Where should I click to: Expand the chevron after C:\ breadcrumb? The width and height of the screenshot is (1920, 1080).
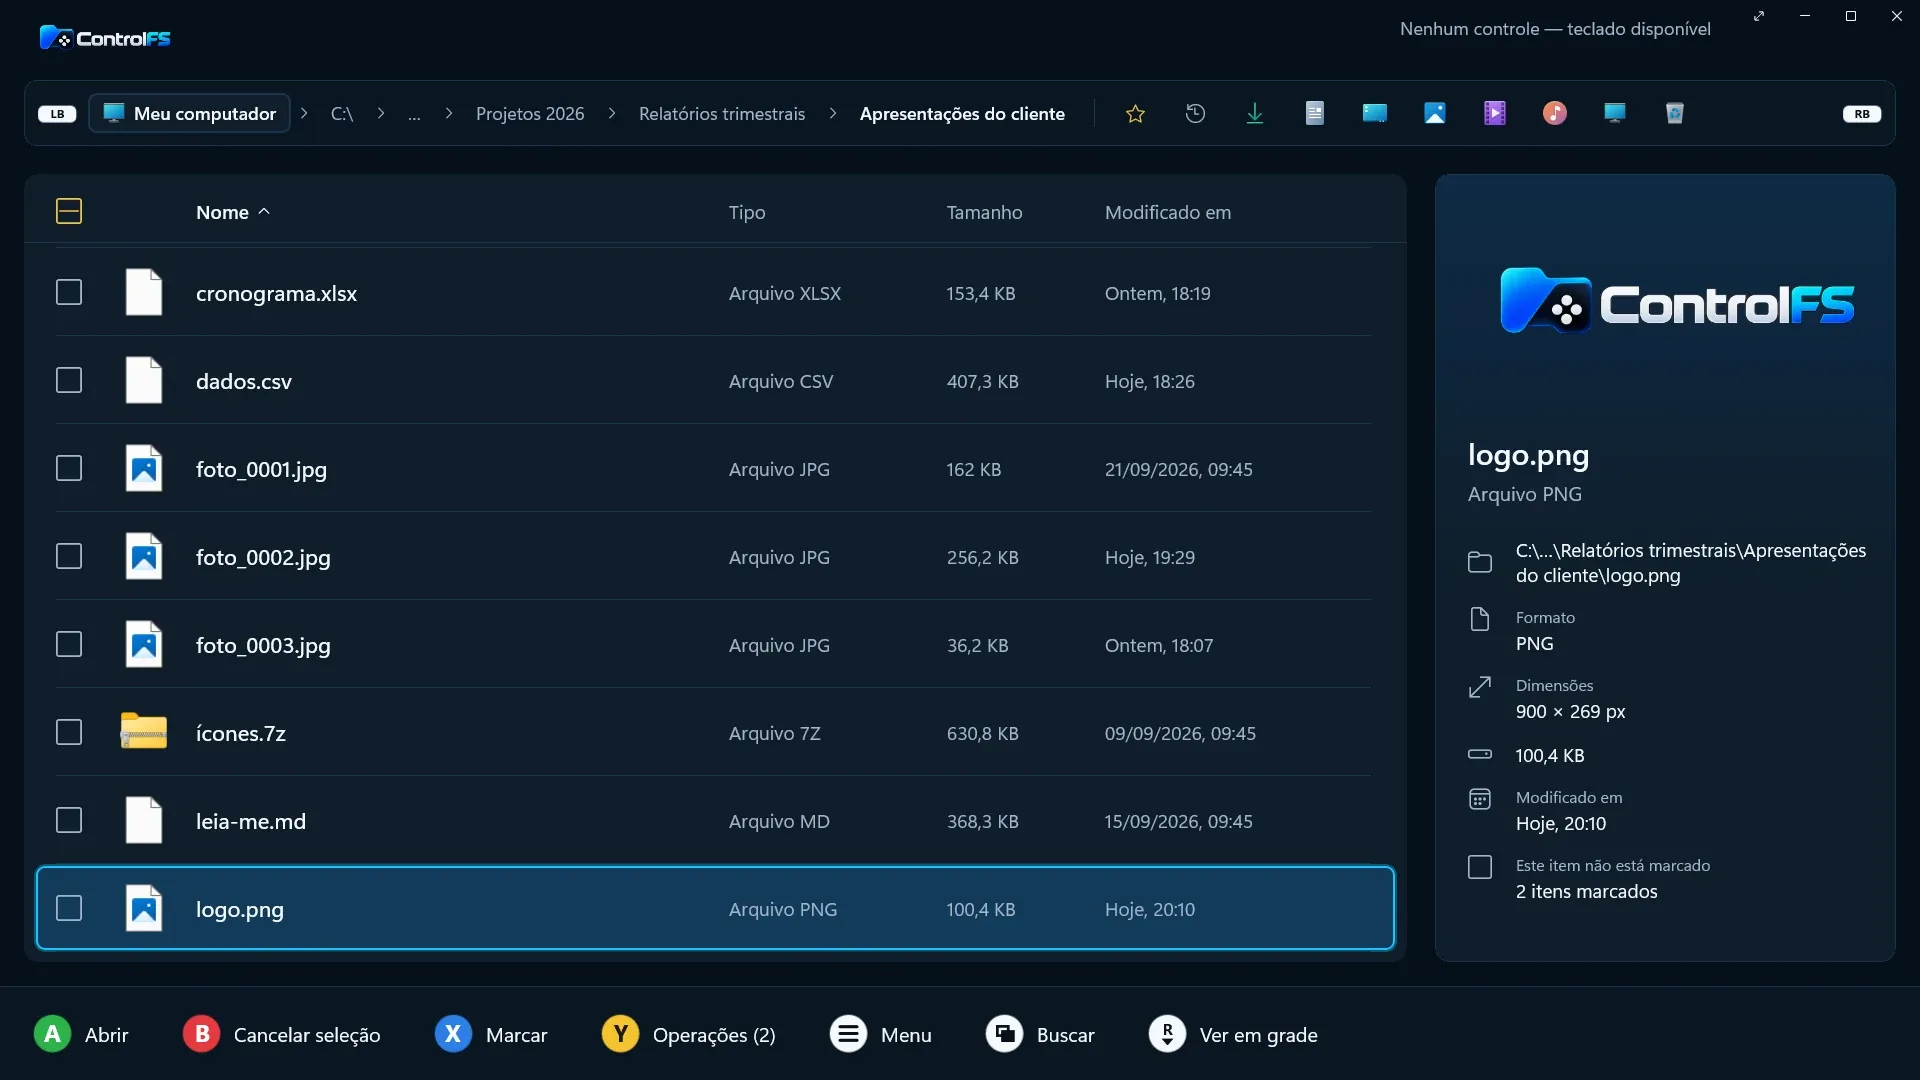point(381,113)
